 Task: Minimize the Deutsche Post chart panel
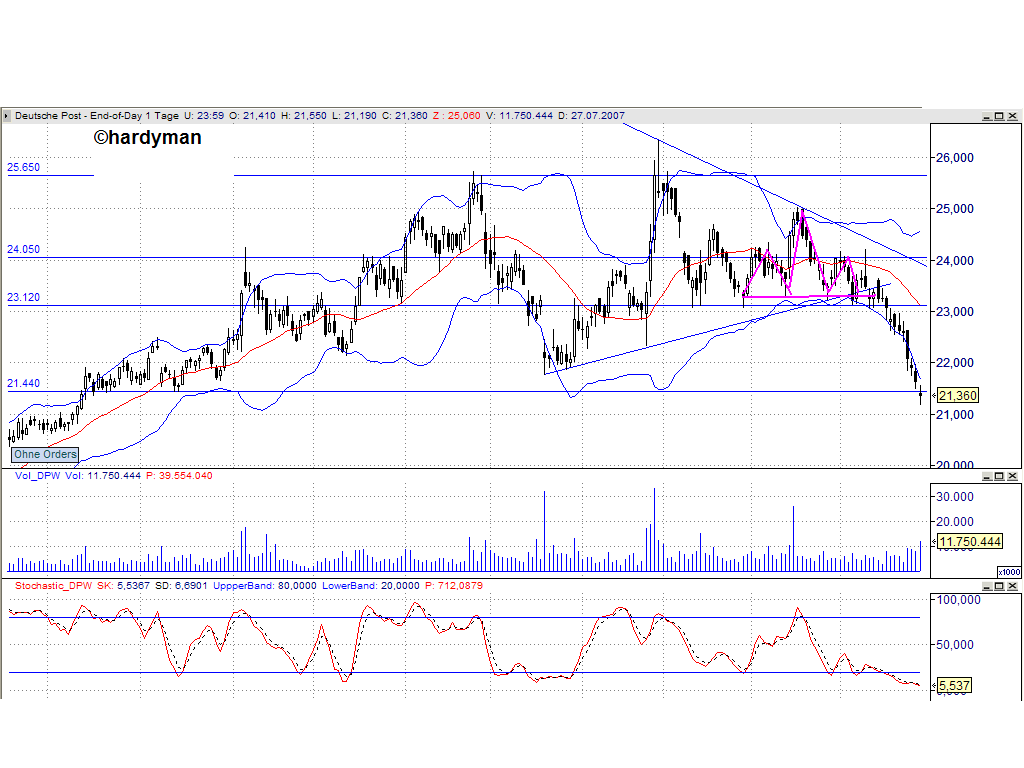(987, 115)
